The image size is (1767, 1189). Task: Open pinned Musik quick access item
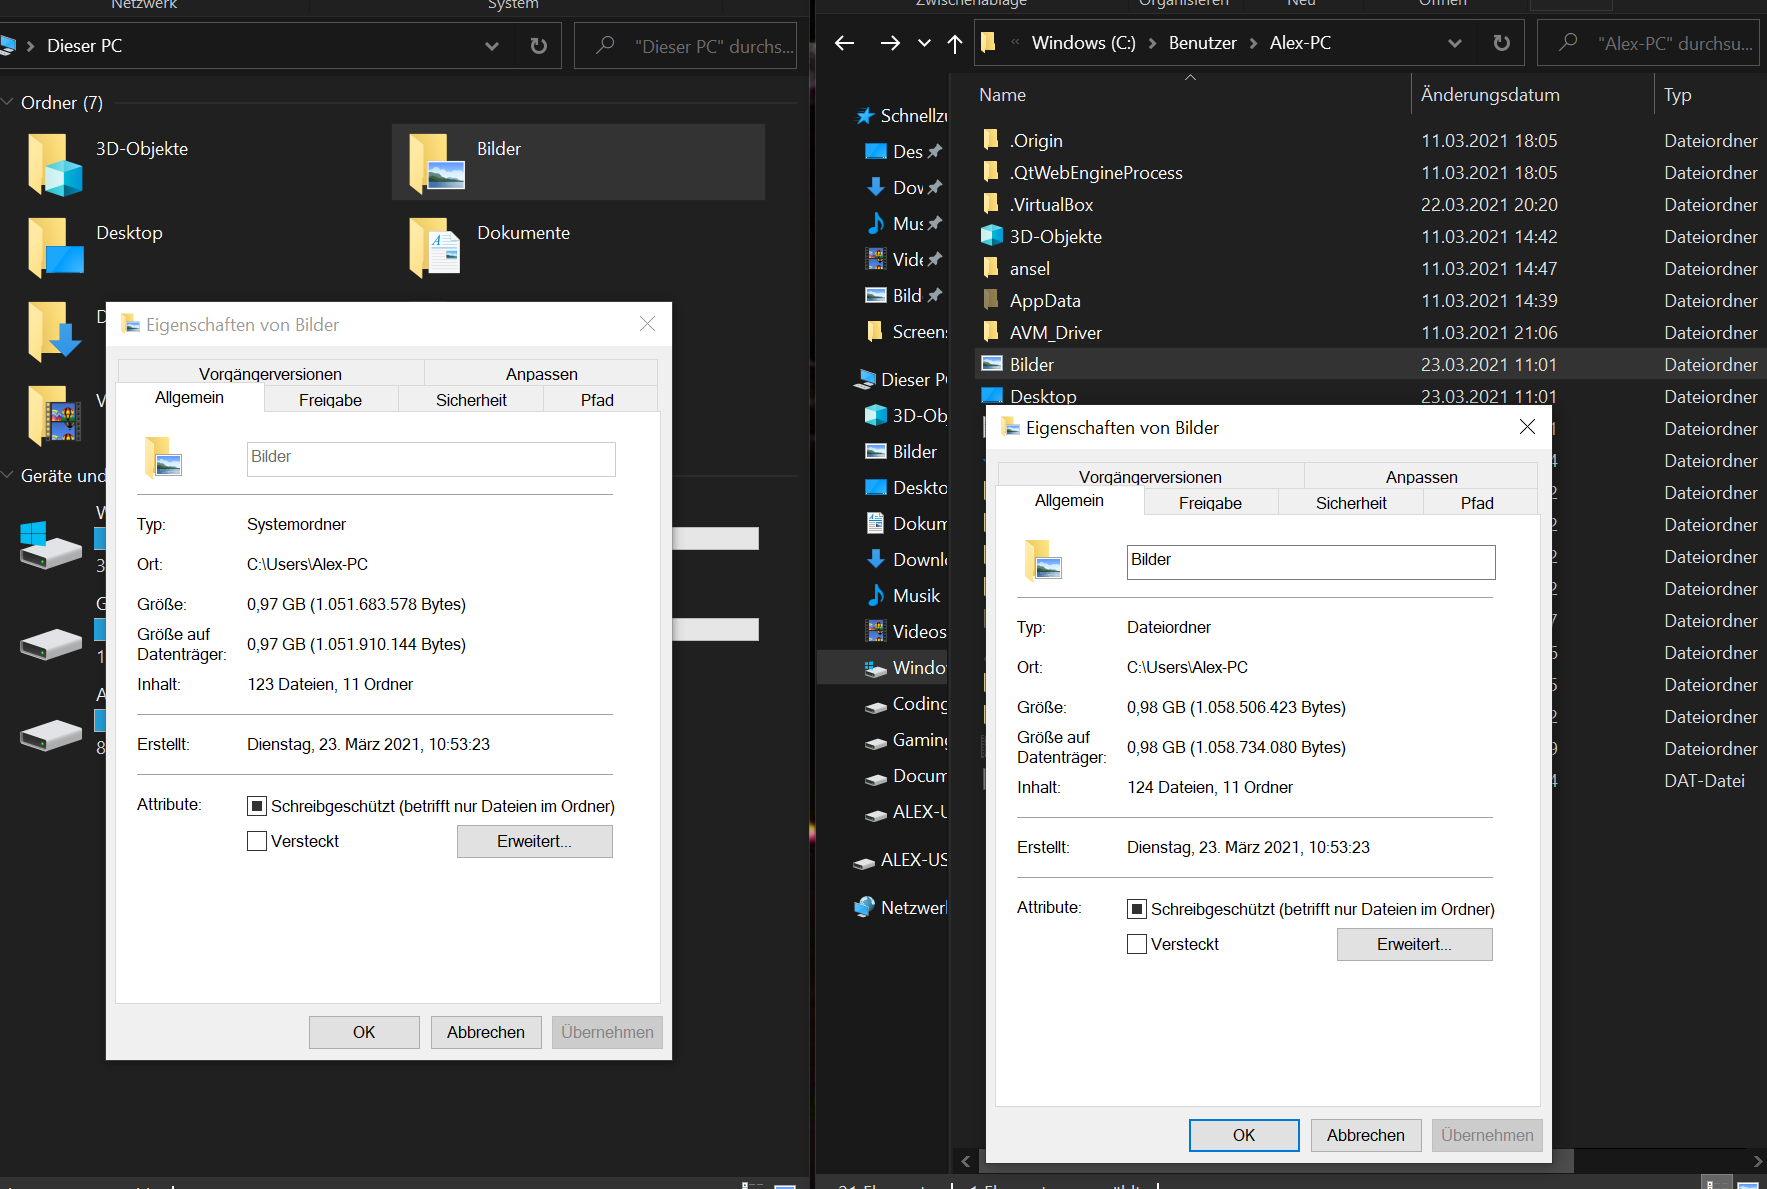click(904, 224)
